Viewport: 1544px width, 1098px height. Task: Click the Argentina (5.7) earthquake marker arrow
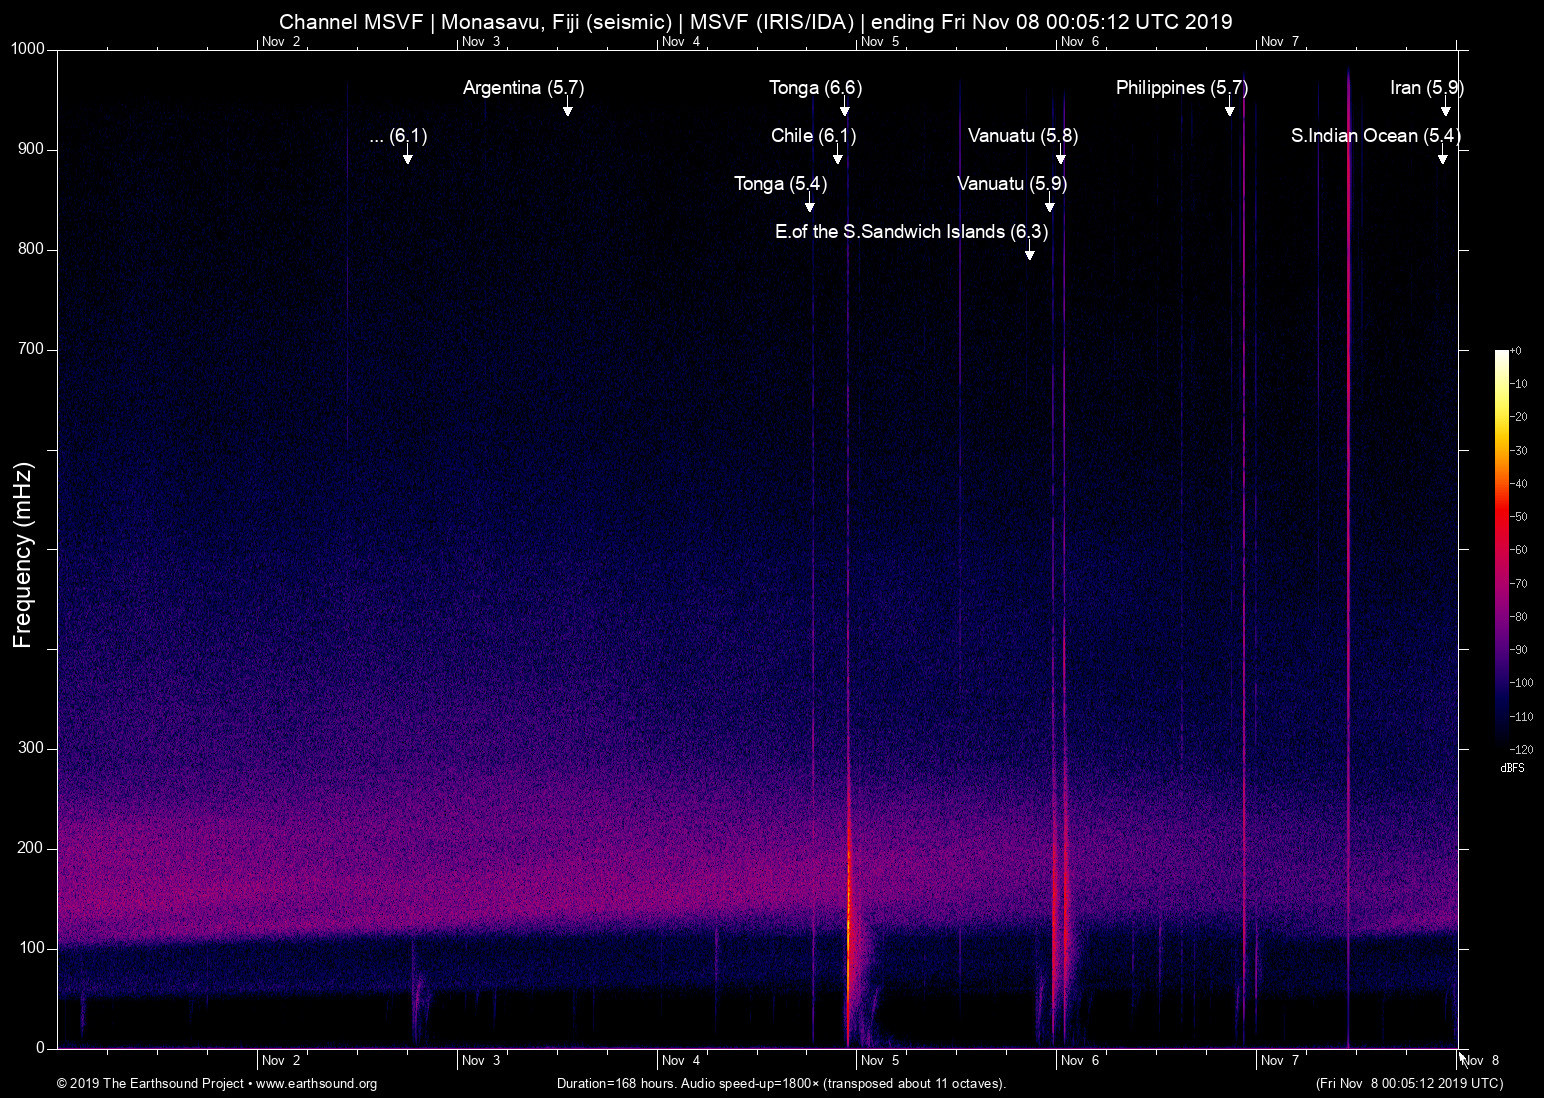569,110
